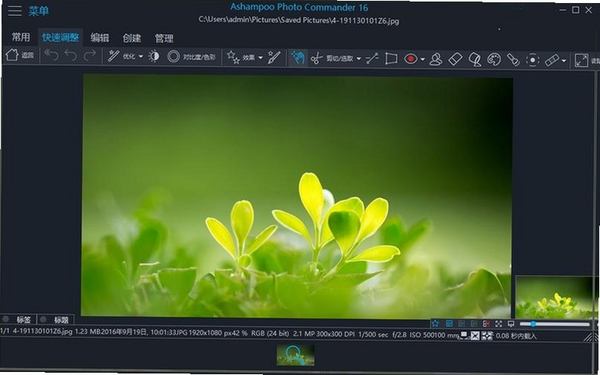Click the '1/500 sec' status entry
Screen dimensions: 600x375
tap(373, 334)
